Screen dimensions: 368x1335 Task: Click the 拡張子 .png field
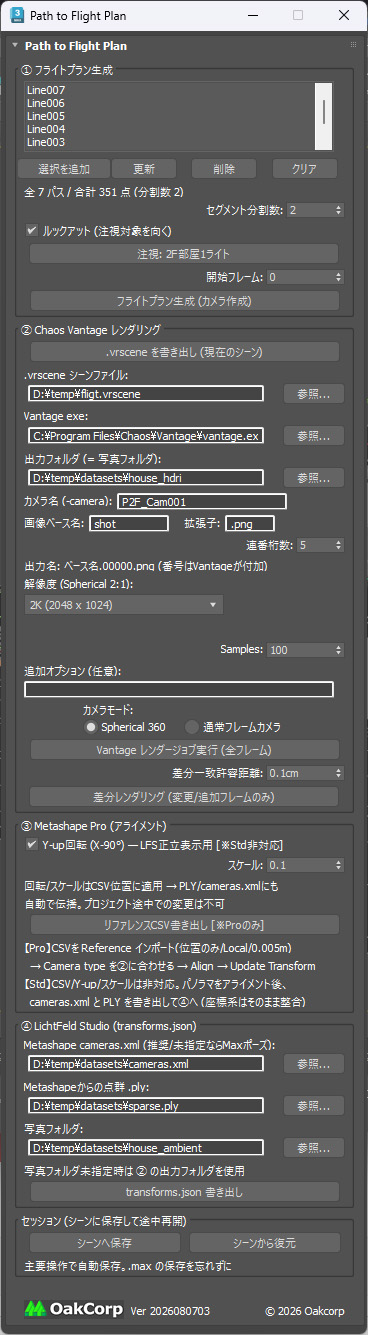click(x=250, y=523)
